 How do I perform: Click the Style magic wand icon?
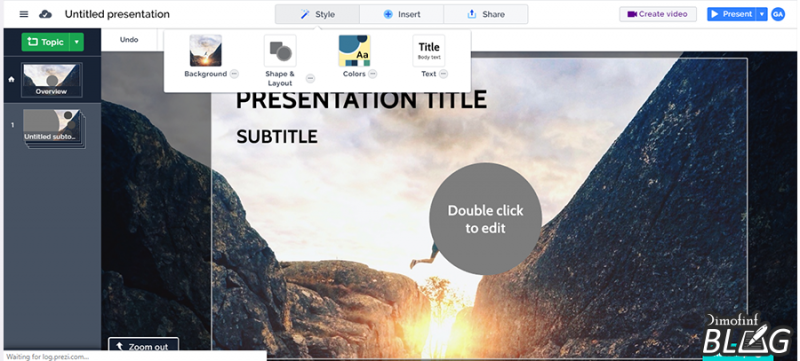(x=305, y=14)
